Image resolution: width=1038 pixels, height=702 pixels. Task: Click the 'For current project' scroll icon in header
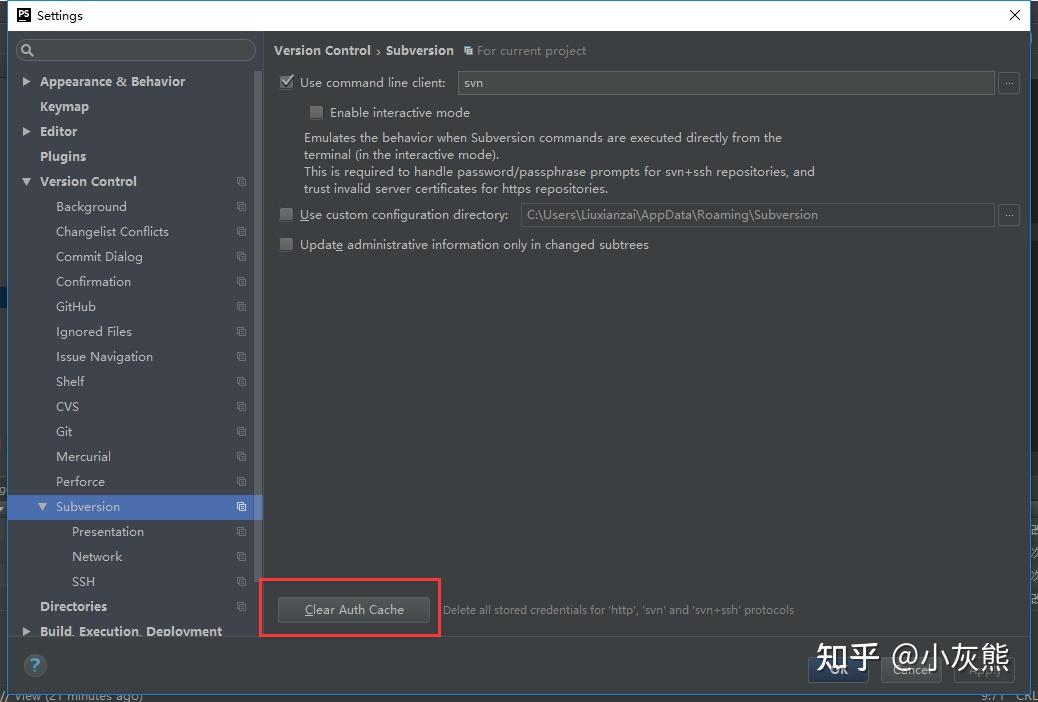coord(467,50)
